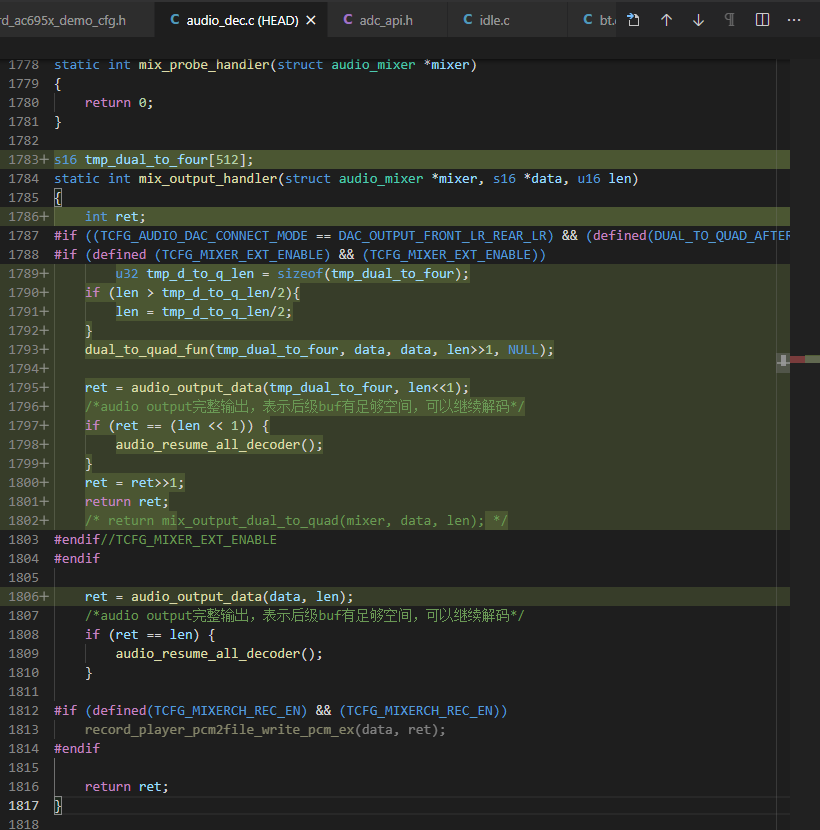Click the mix_output_handler function name
Image resolution: width=820 pixels, height=830 pixels.
pos(208,178)
